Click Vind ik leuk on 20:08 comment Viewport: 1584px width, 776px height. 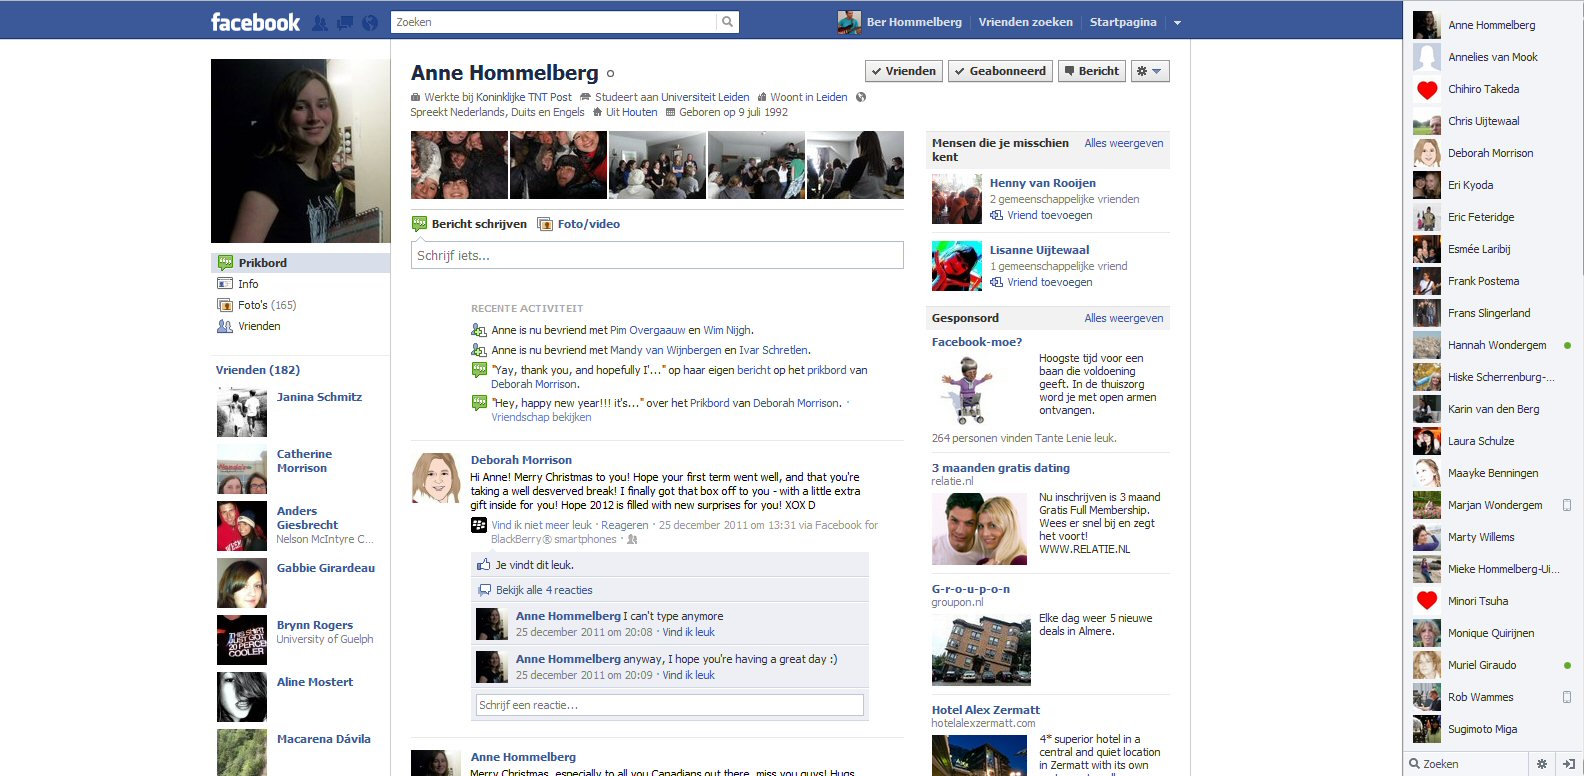click(x=689, y=632)
